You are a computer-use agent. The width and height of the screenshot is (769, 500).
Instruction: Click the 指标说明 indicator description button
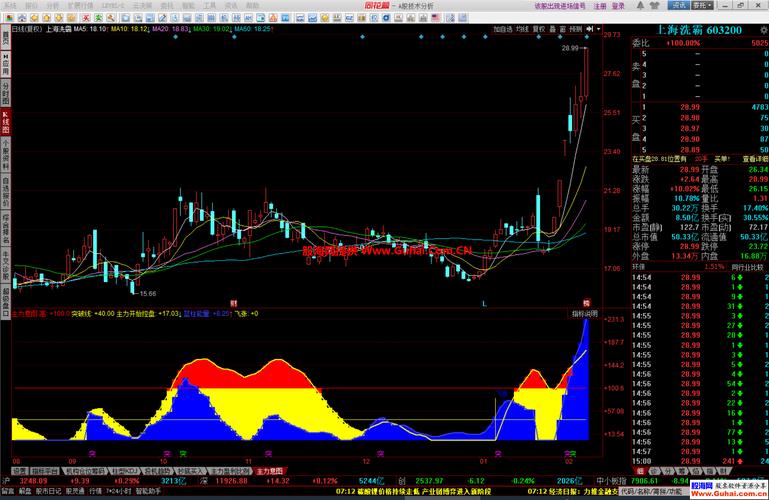pyautogui.click(x=585, y=314)
